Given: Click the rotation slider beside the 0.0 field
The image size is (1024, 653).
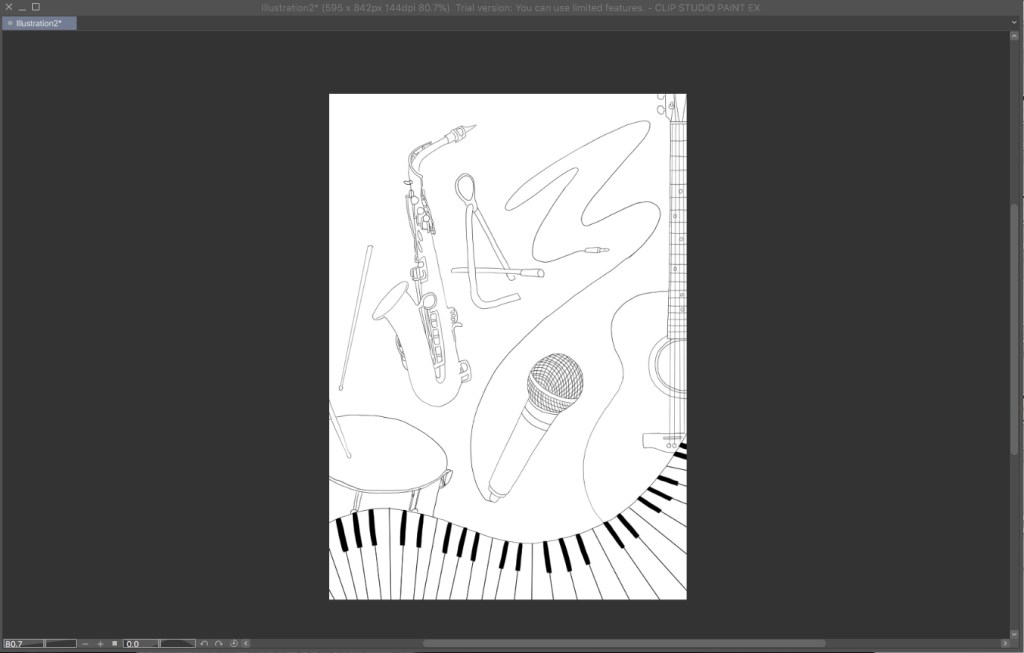Looking at the screenshot, I should coord(178,644).
